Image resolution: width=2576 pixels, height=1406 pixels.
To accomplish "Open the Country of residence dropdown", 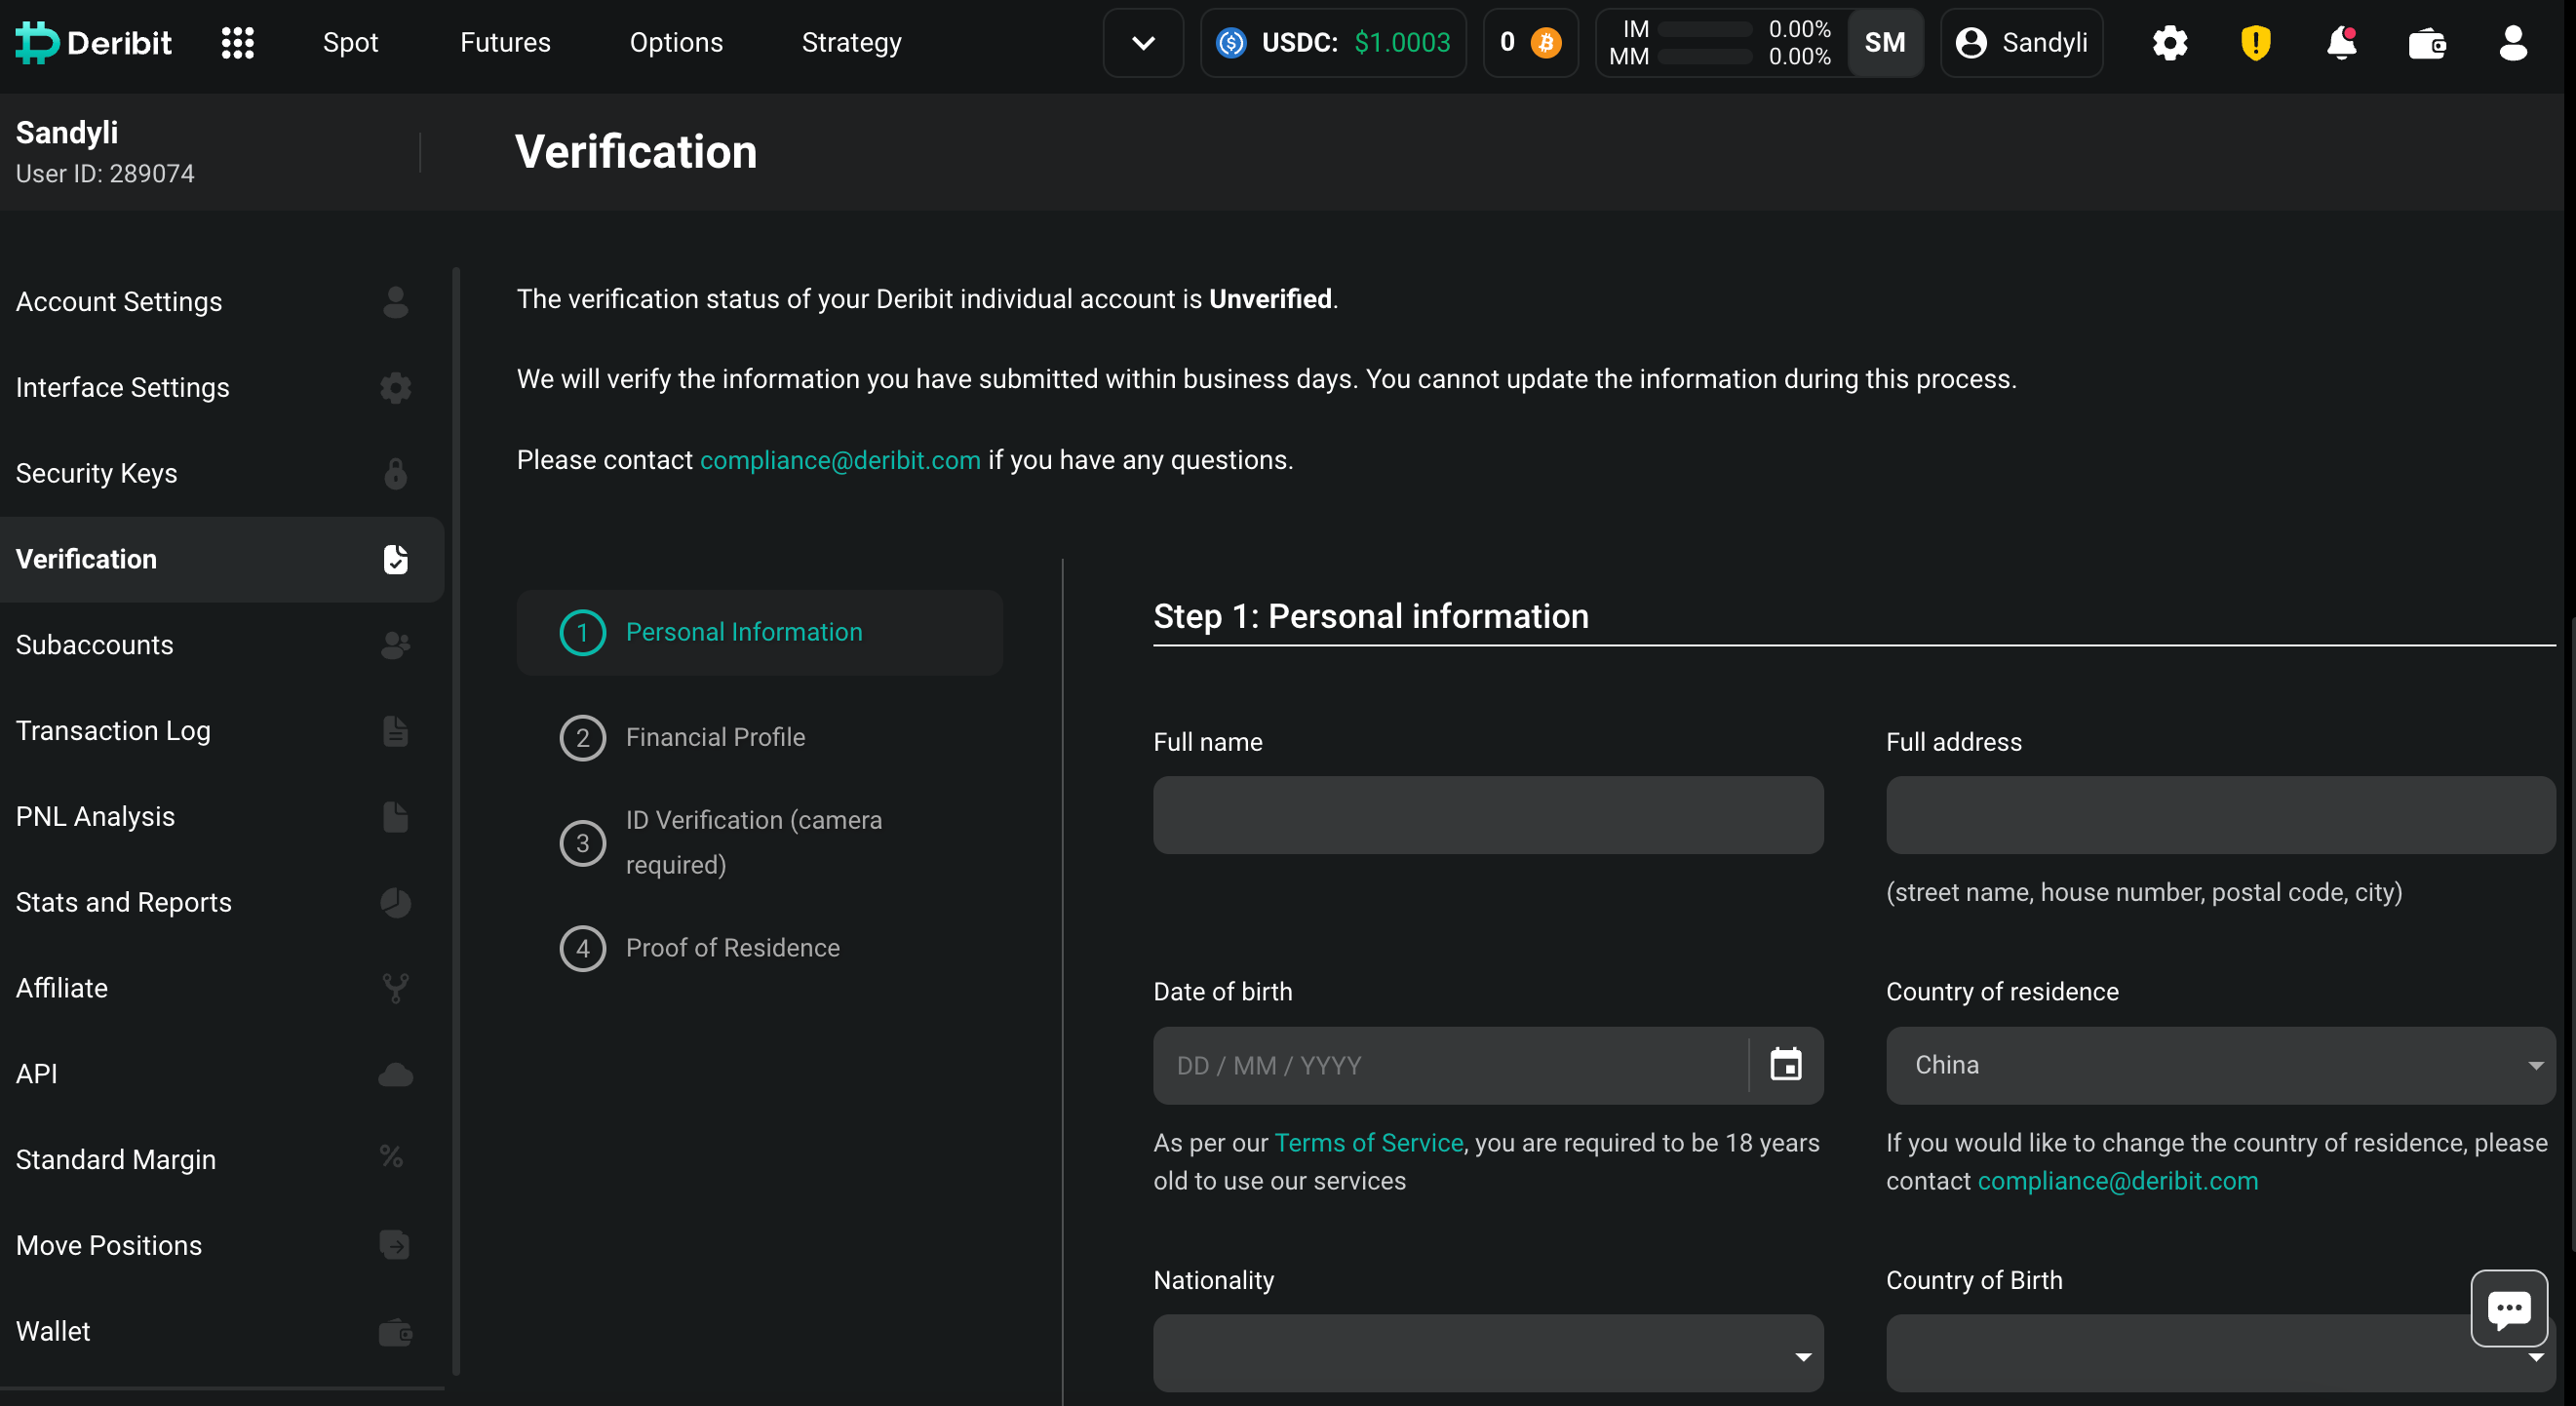I will click(2219, 1064).
